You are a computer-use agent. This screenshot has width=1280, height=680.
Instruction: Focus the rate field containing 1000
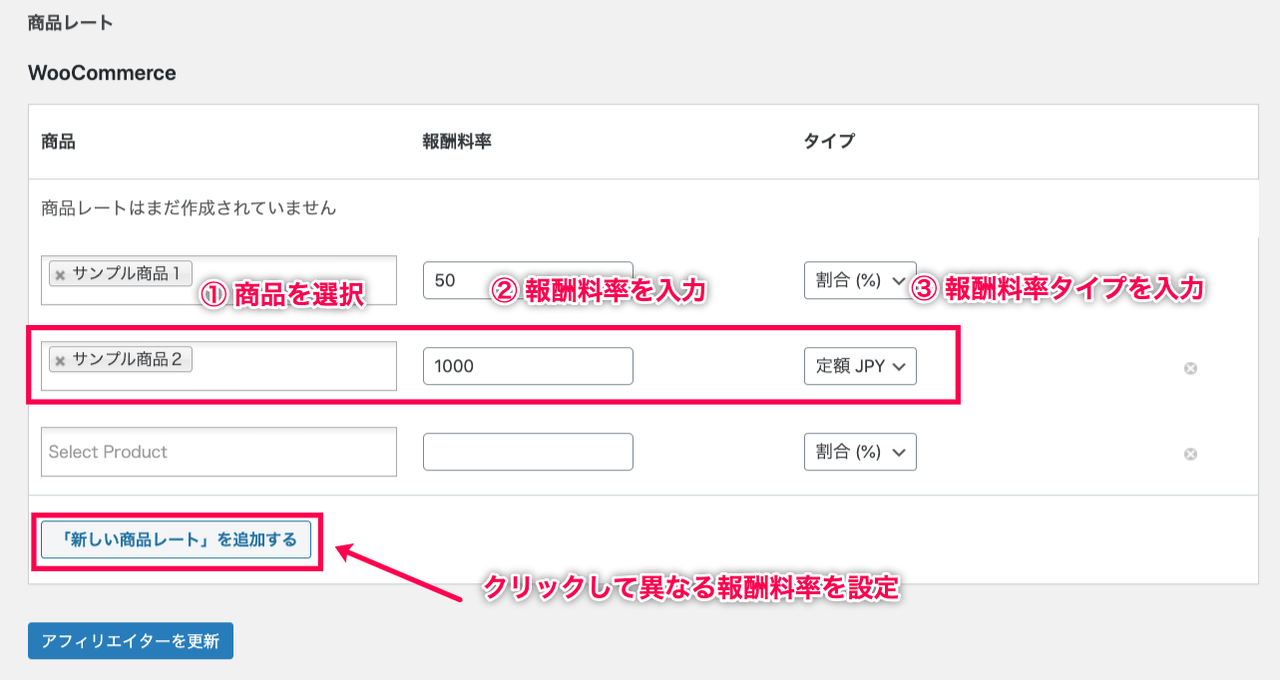tap(528, 366)
